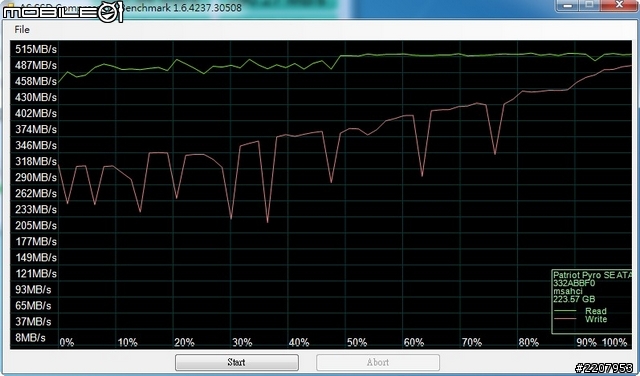Click the 50% progress label
Screen dimensions: 640x376
(357, 342)
